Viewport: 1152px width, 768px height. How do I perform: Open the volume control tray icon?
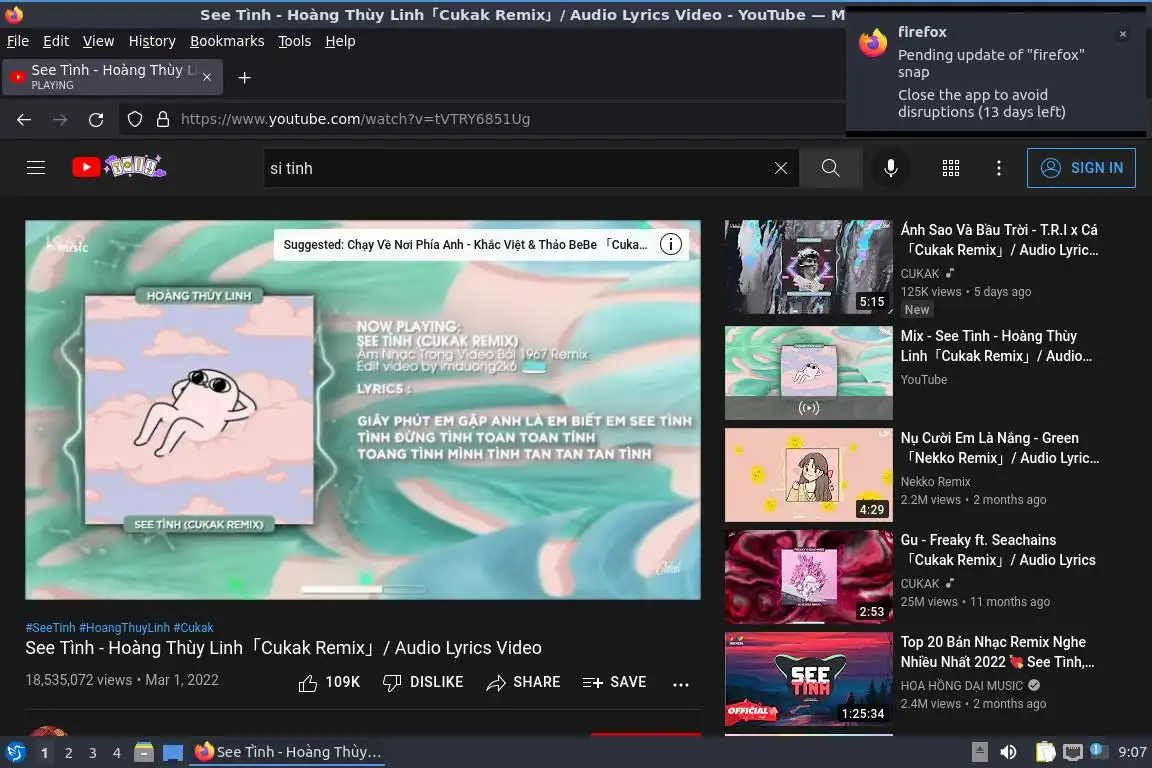(x=1008, y=752)
